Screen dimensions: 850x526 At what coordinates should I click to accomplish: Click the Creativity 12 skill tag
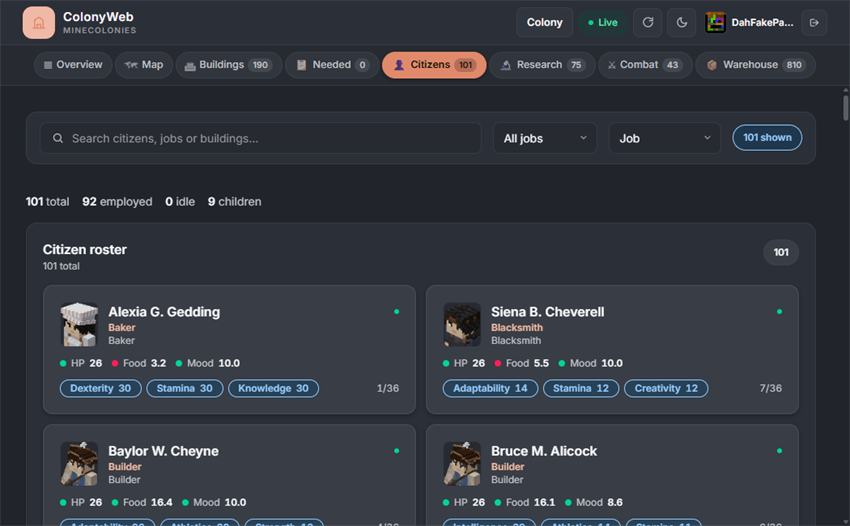666,388
